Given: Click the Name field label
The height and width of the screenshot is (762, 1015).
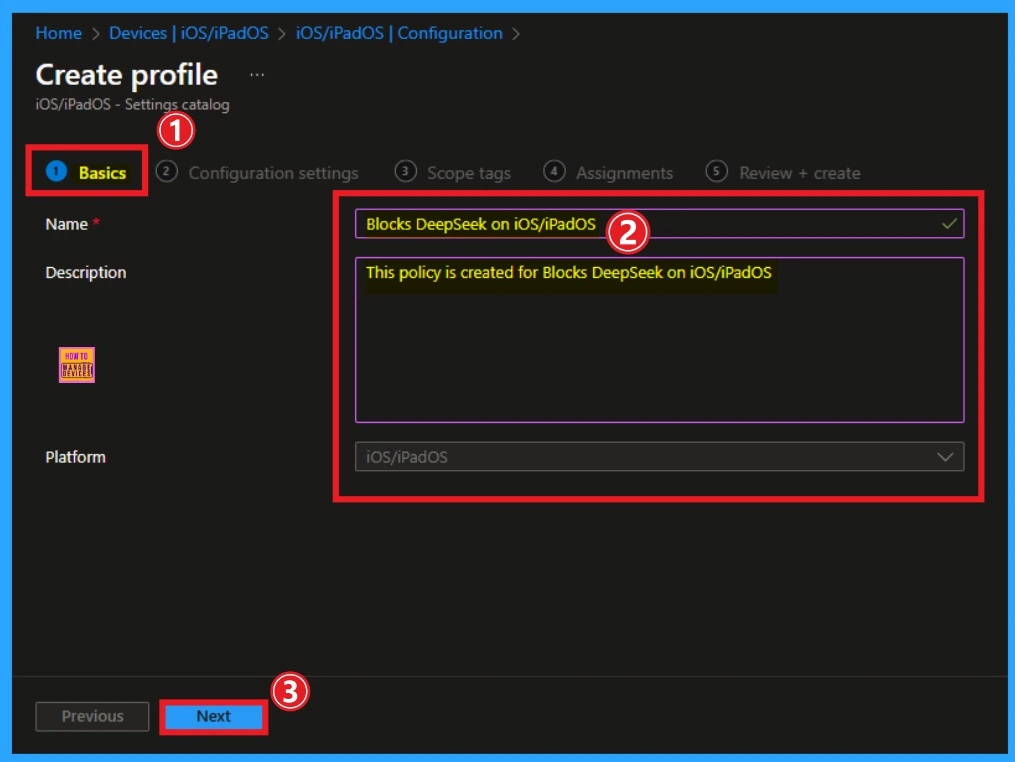Looking at the screenshot, I should (x=67, y=224).
